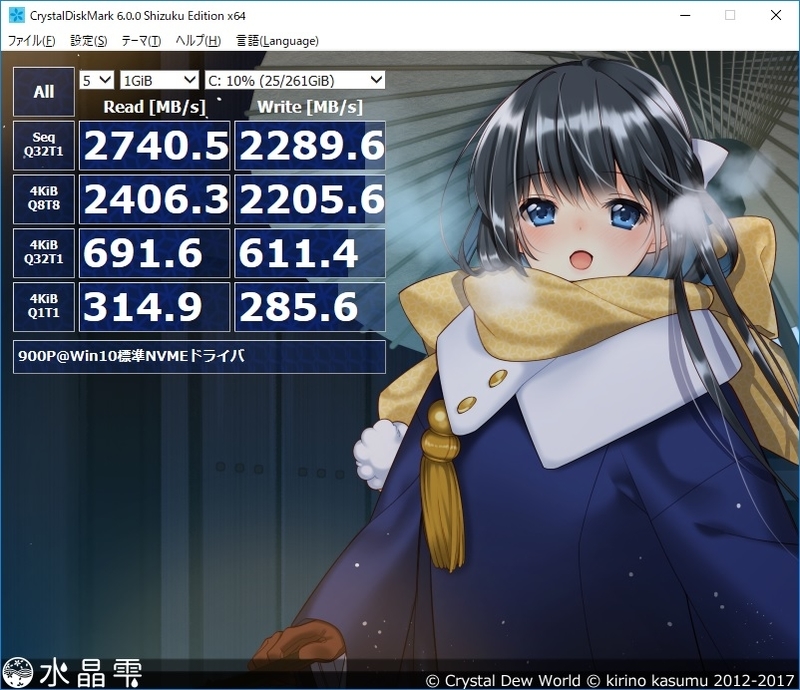Start the 4KiB Q32T1 test

(x=44, y=253)
